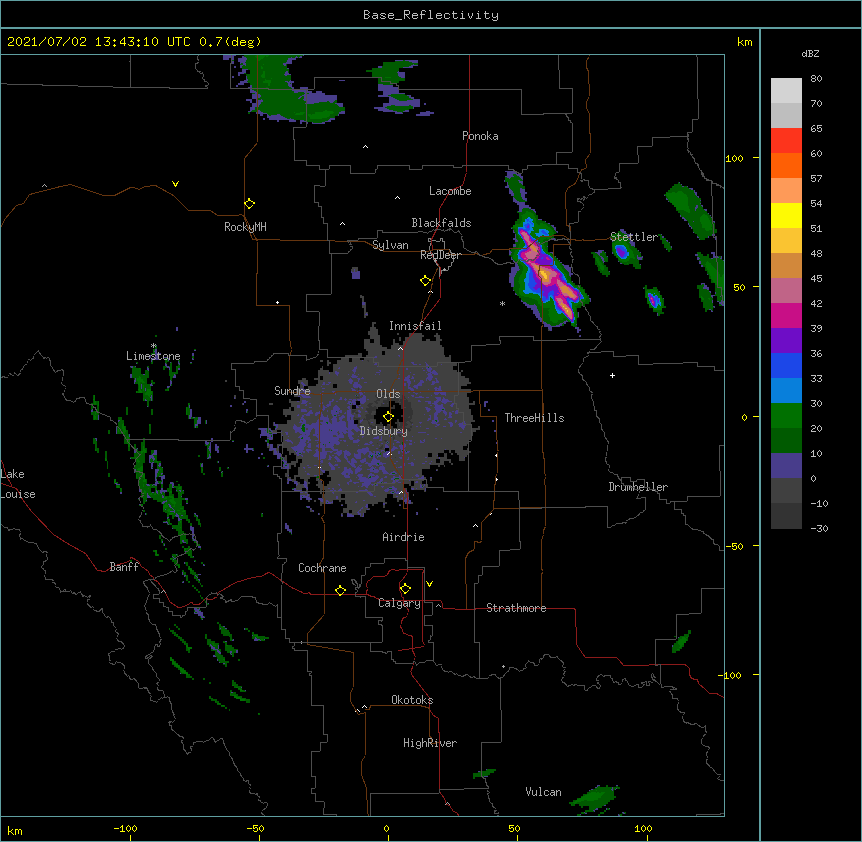Viewport: 862px width, 842px height.
Task: Click the Sylvan label
Action: pyautogui.click(x=390, y=245)
